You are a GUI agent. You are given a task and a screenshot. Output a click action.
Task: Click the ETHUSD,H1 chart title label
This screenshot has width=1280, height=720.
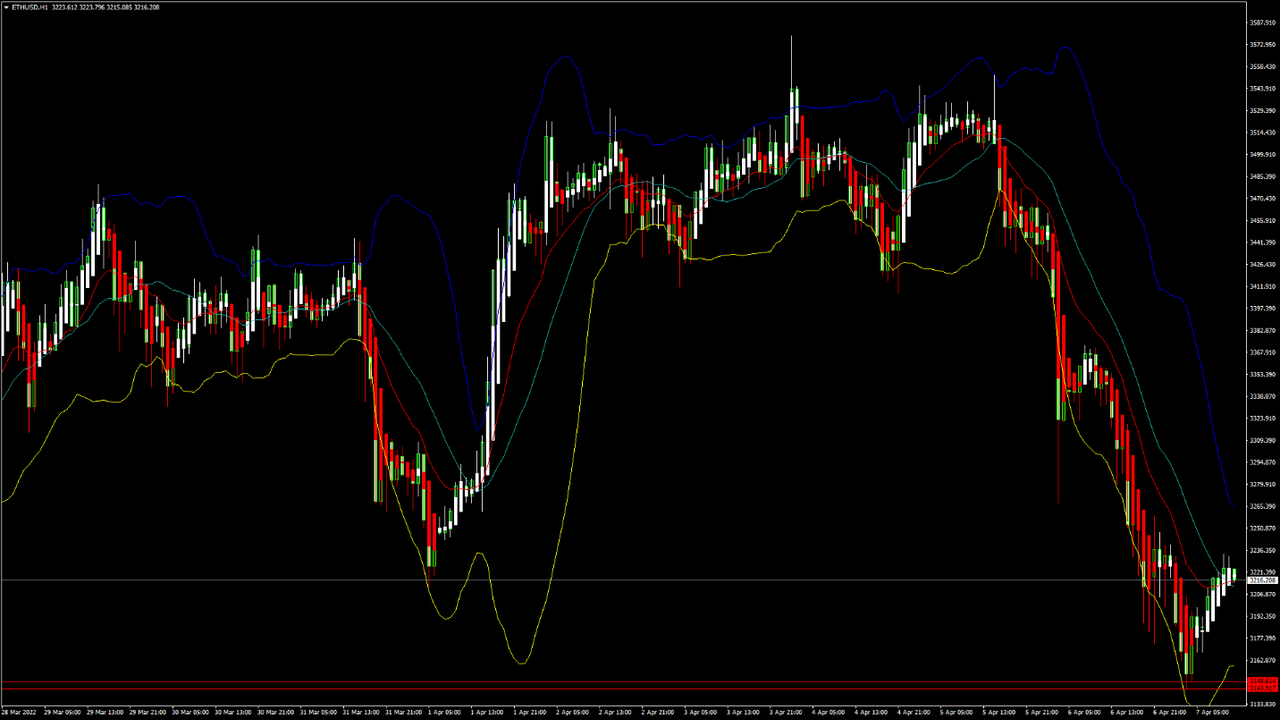click(30, 6)
